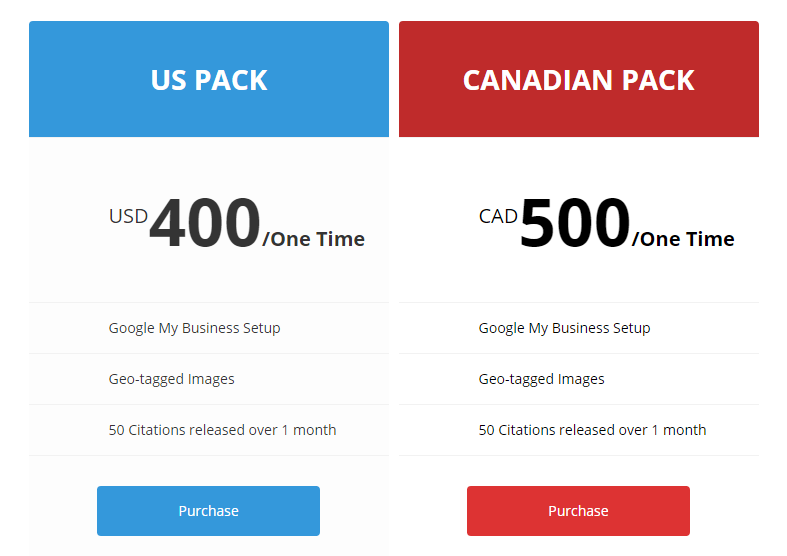Image resolution: width=787 pixels, height=556 pixels.
Task: Click '/One Time' text in the US pack
Action: tap(314, 239)
